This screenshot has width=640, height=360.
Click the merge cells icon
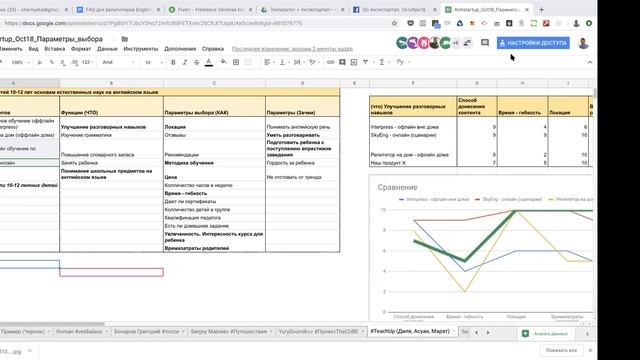[248, 62]
